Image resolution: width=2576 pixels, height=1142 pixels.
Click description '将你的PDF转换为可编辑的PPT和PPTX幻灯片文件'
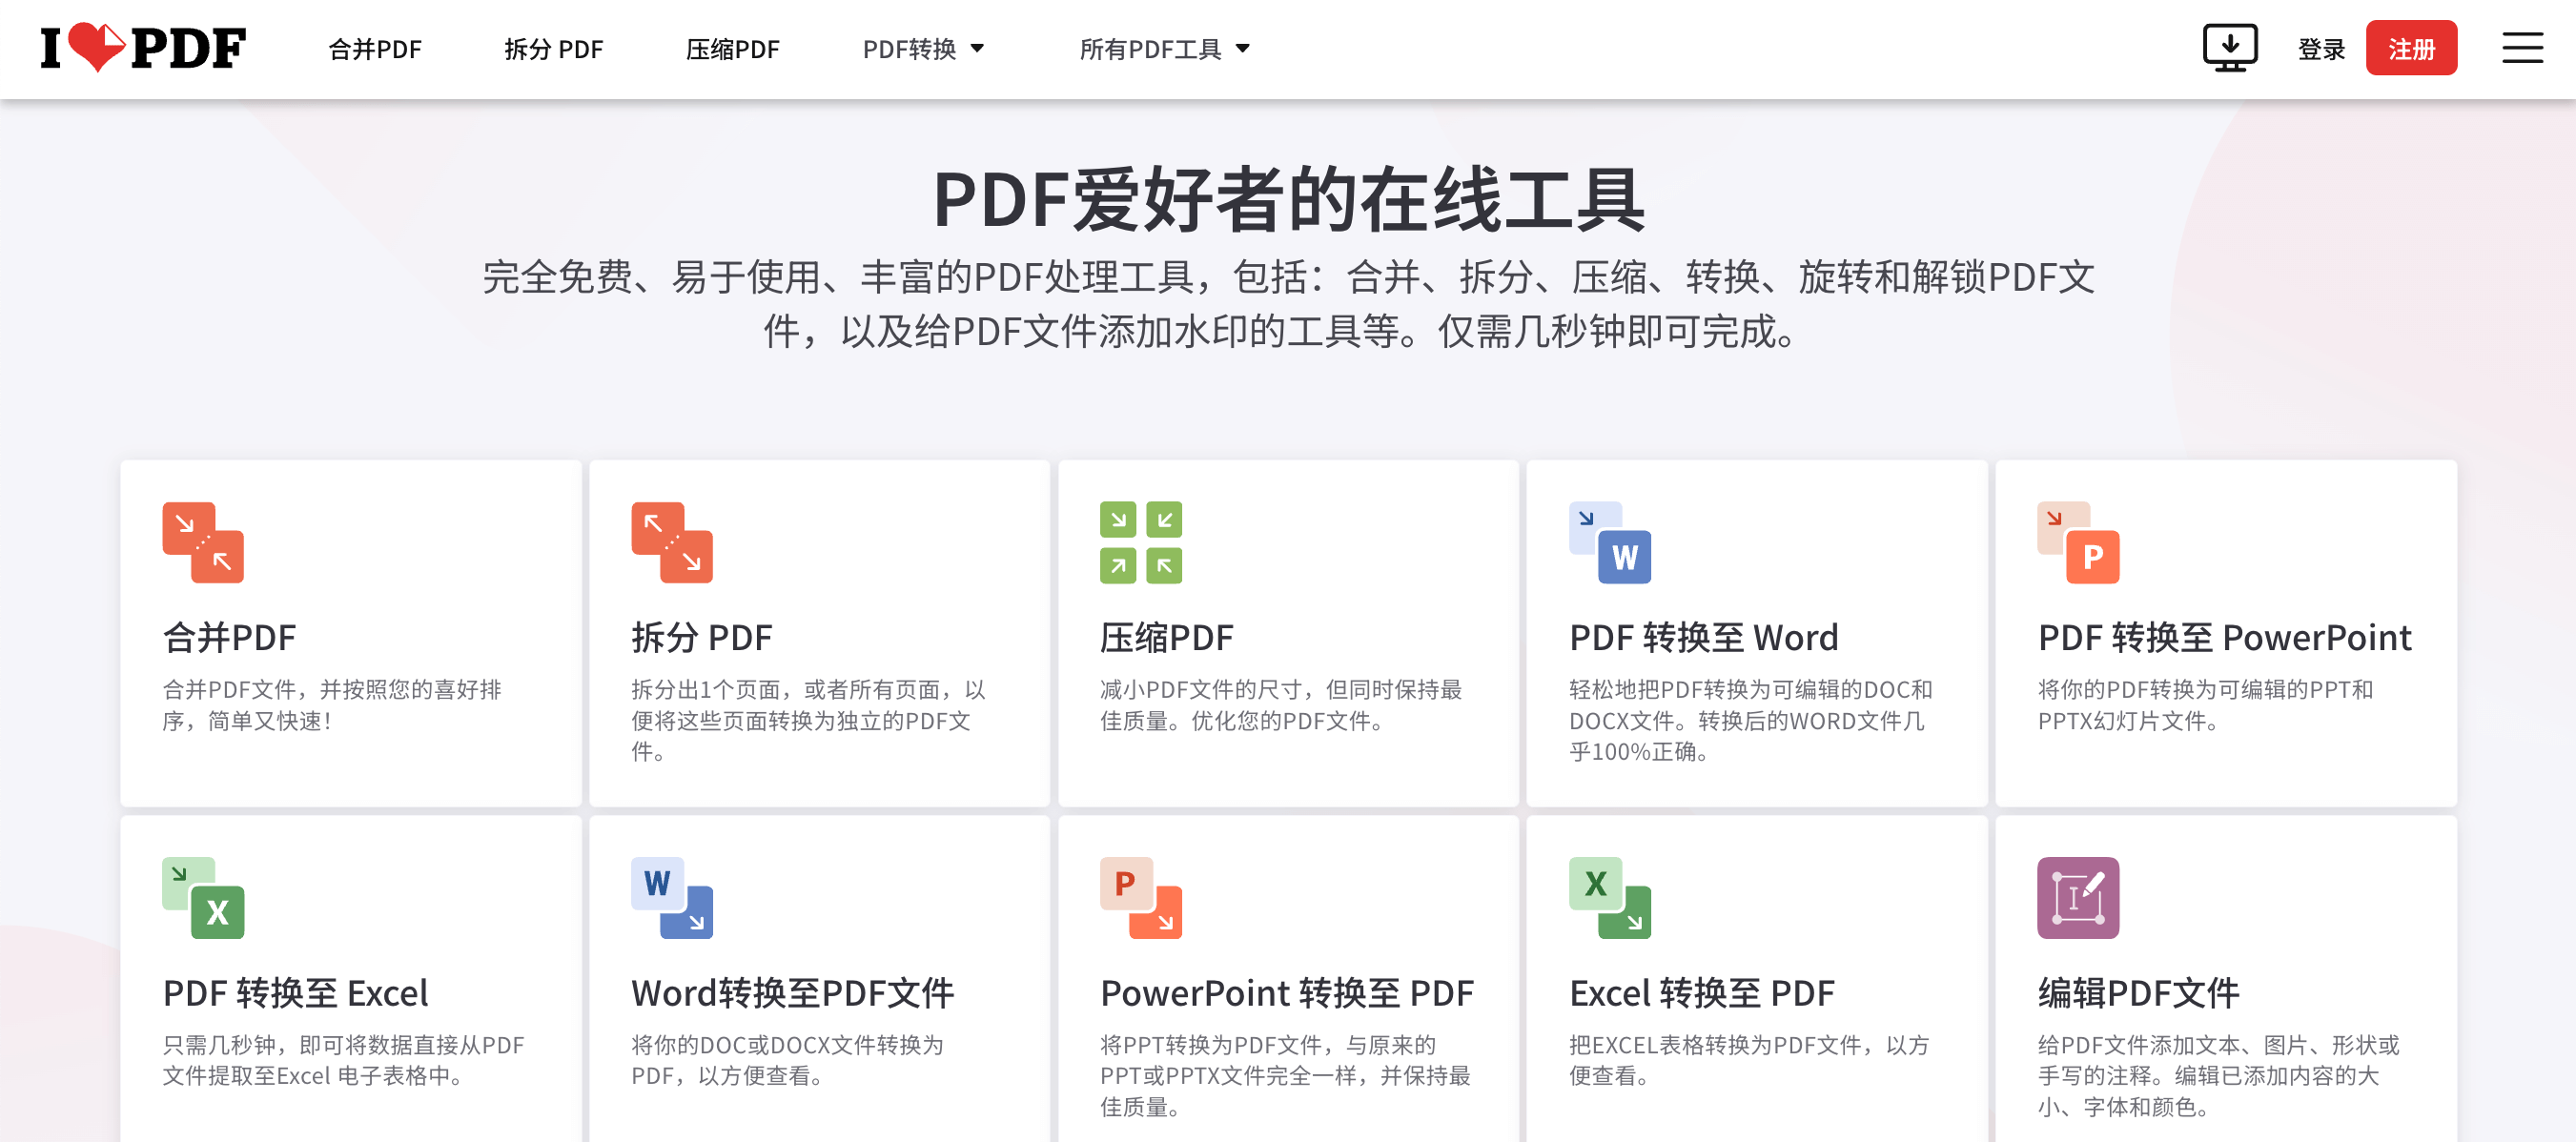pyautogui.click(x=2205, y=704)
